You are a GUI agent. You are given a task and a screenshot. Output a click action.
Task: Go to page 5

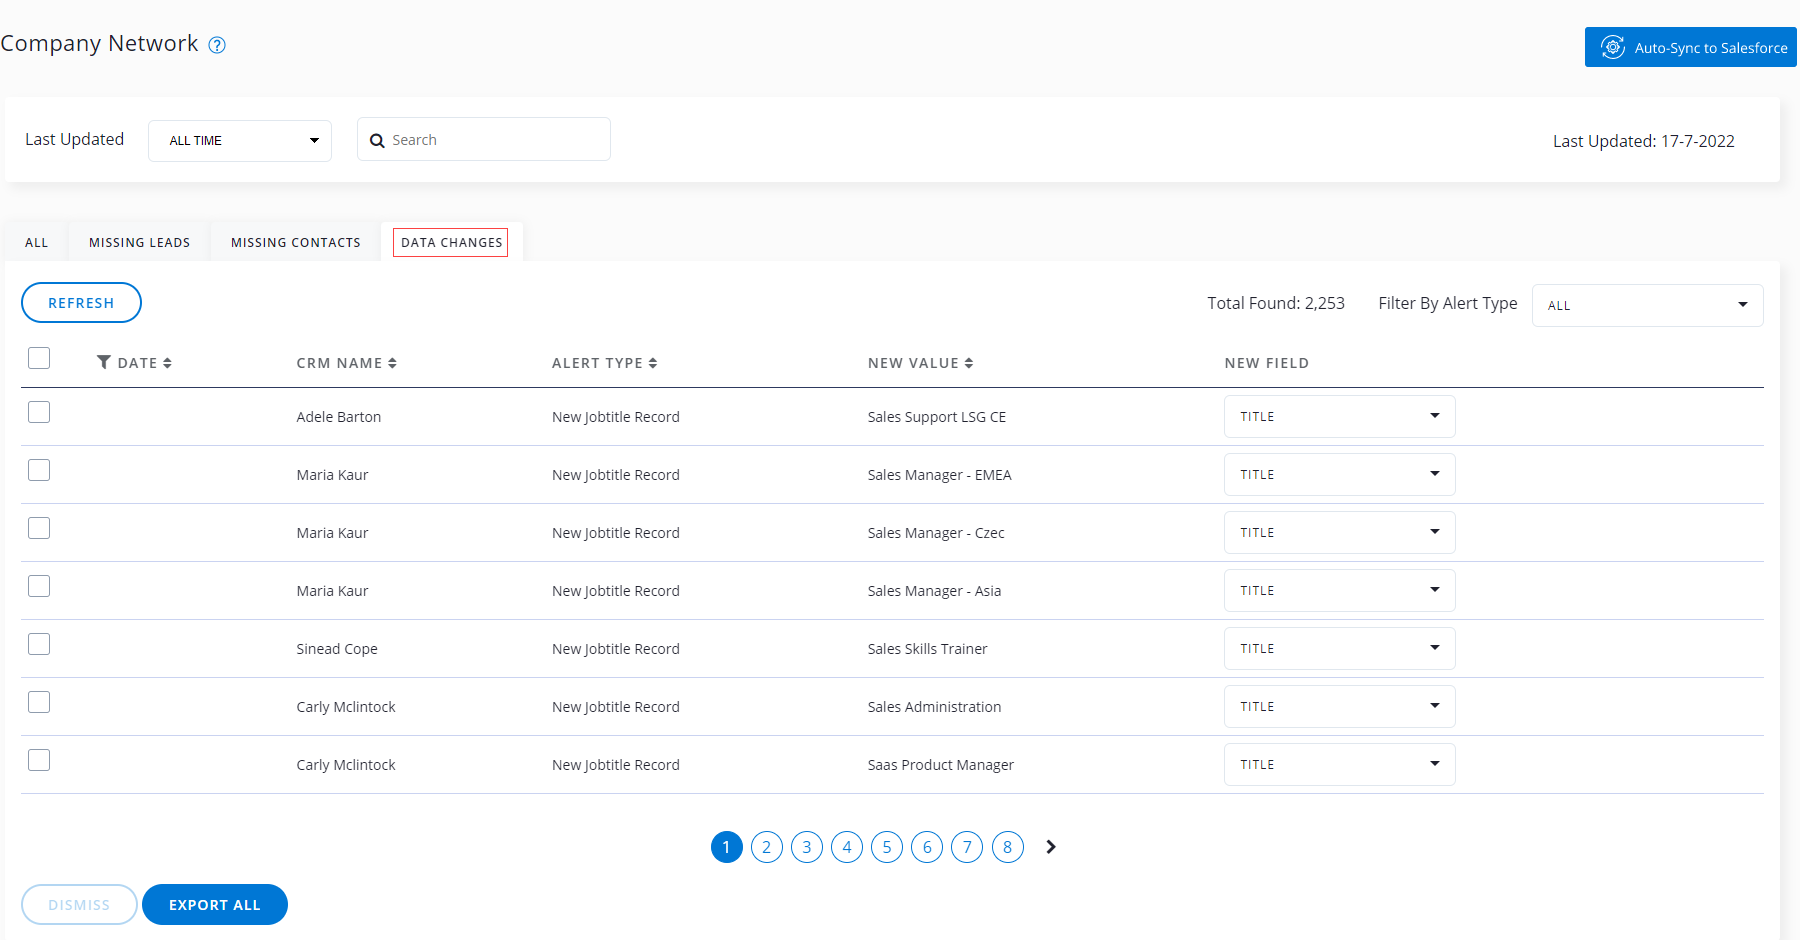pos(887,847)
